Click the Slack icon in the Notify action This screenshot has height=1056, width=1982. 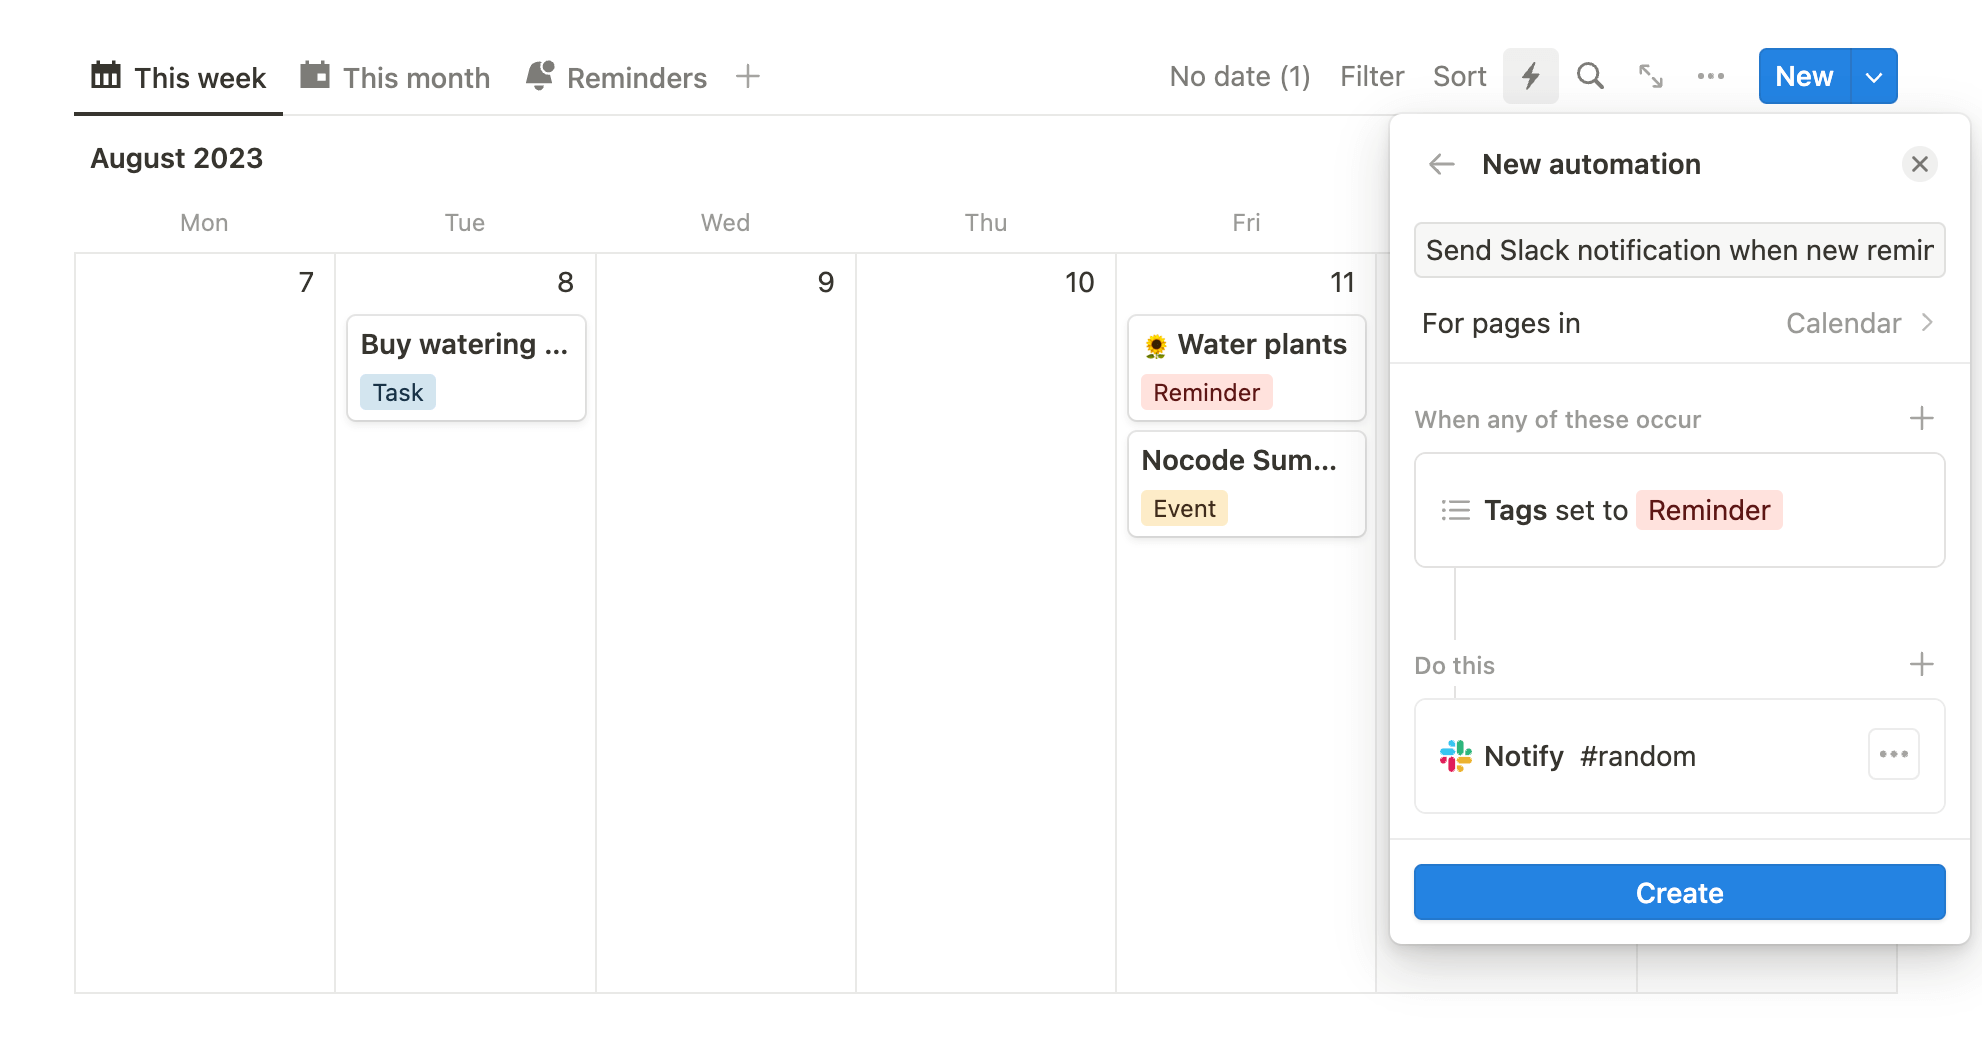[x=1454, y=756]
